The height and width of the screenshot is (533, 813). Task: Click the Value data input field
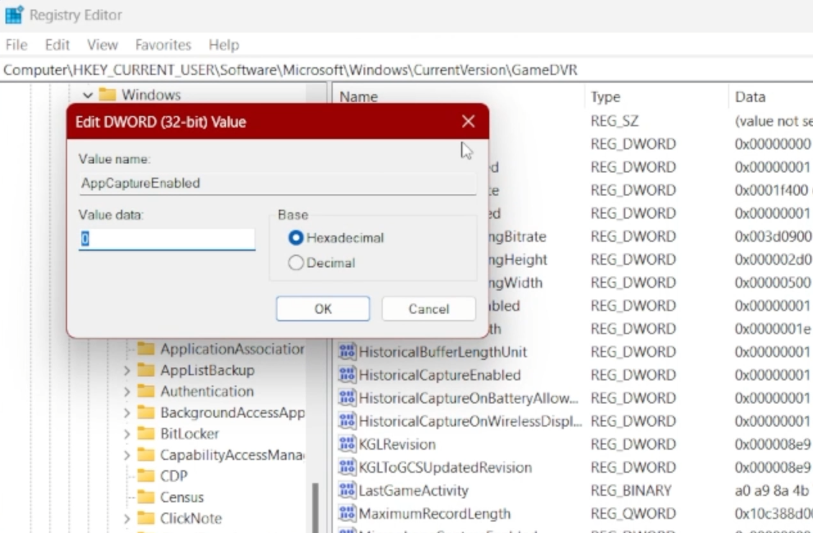(x=166, y=239)
